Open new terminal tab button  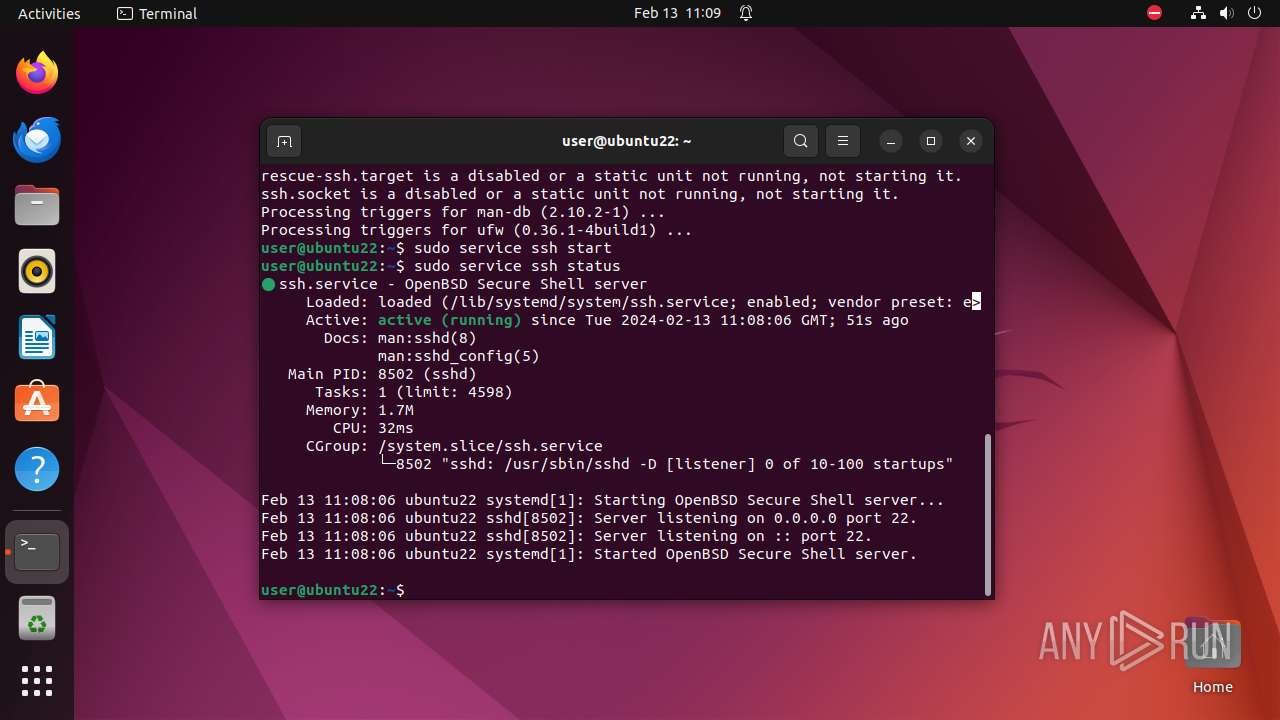pyautogui.click(x=284, y=141)
